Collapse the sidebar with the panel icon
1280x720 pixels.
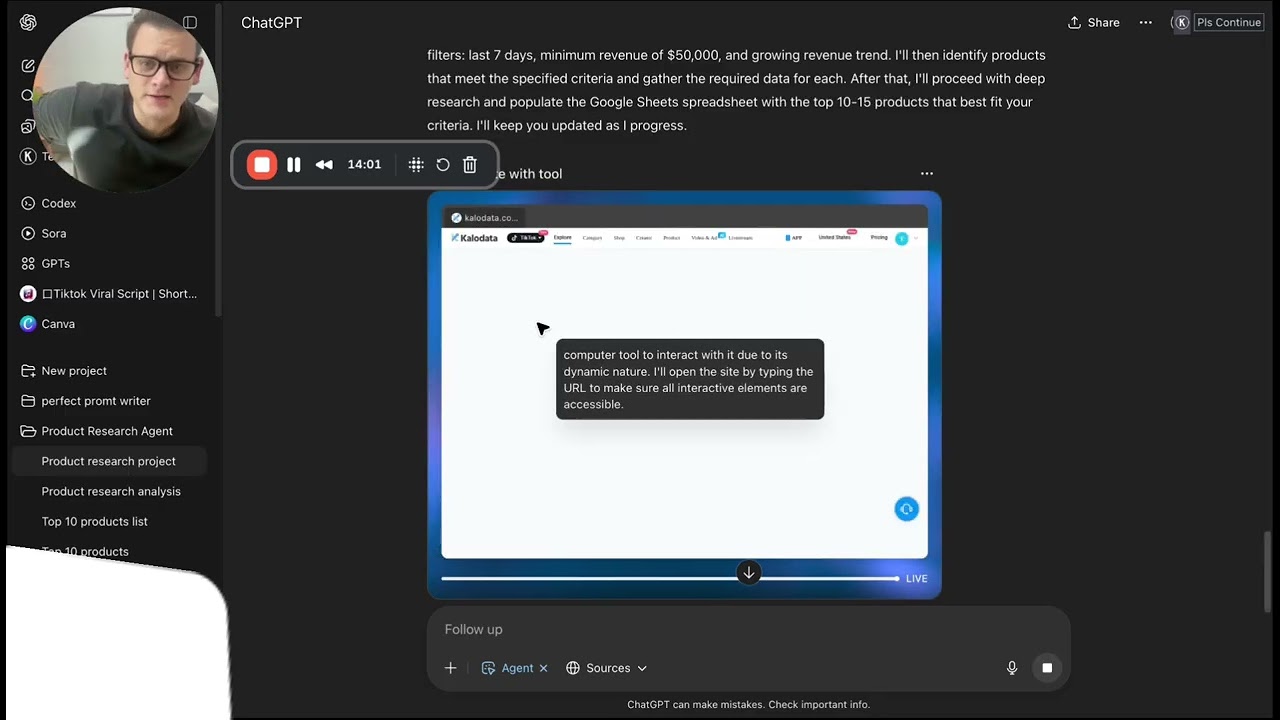[190, 22]
